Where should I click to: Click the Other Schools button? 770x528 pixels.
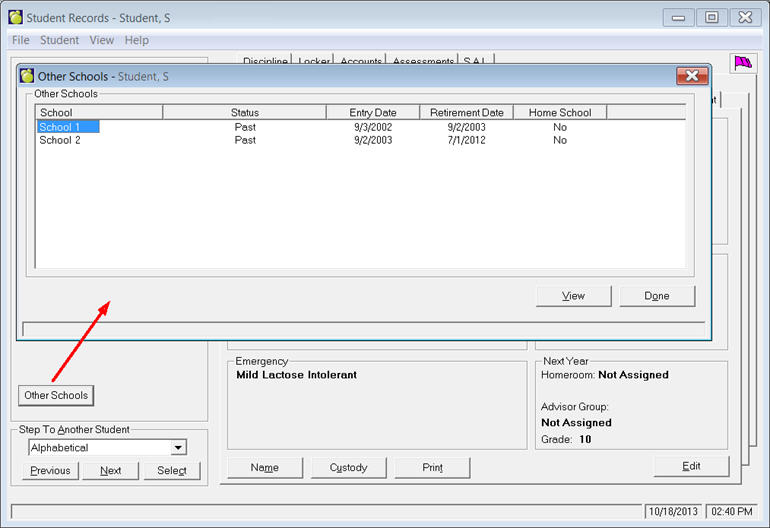(x=56, y=395)
